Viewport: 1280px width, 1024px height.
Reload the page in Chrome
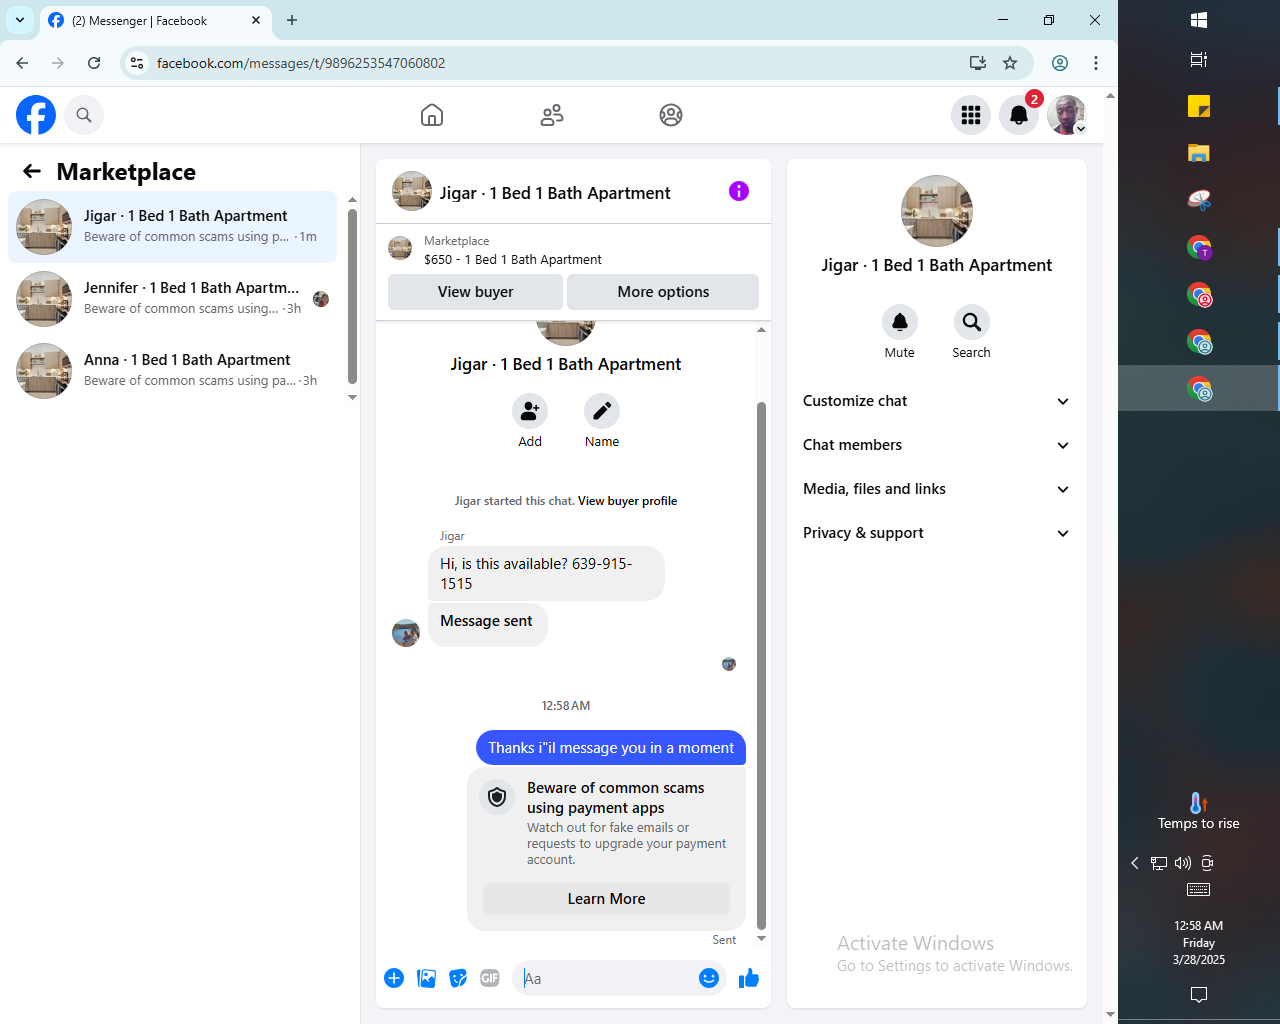94,63
